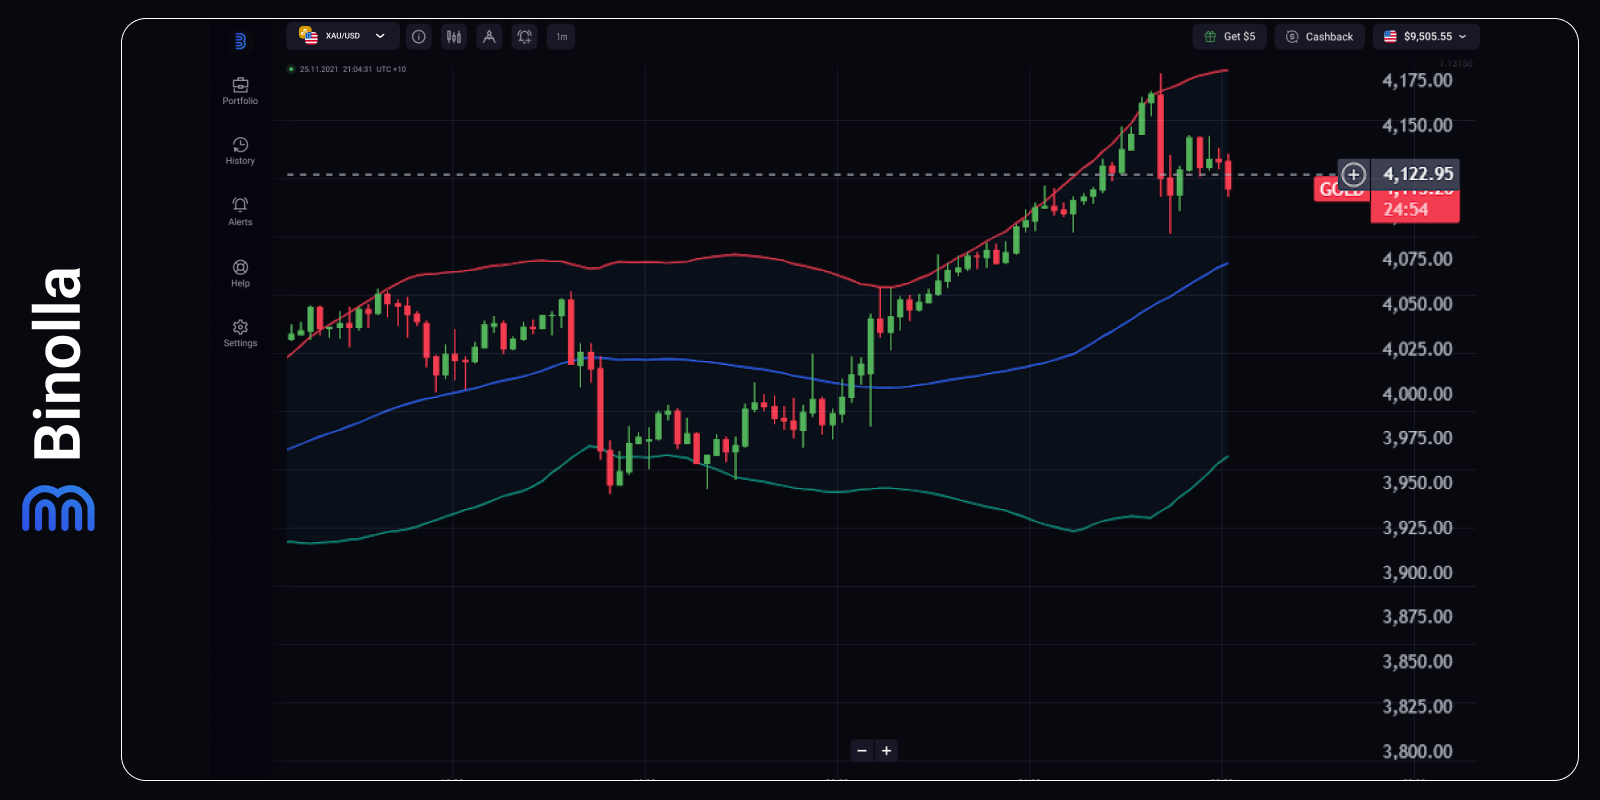Open the 1m timeframe selector
1600x800 pixels.
561,37
